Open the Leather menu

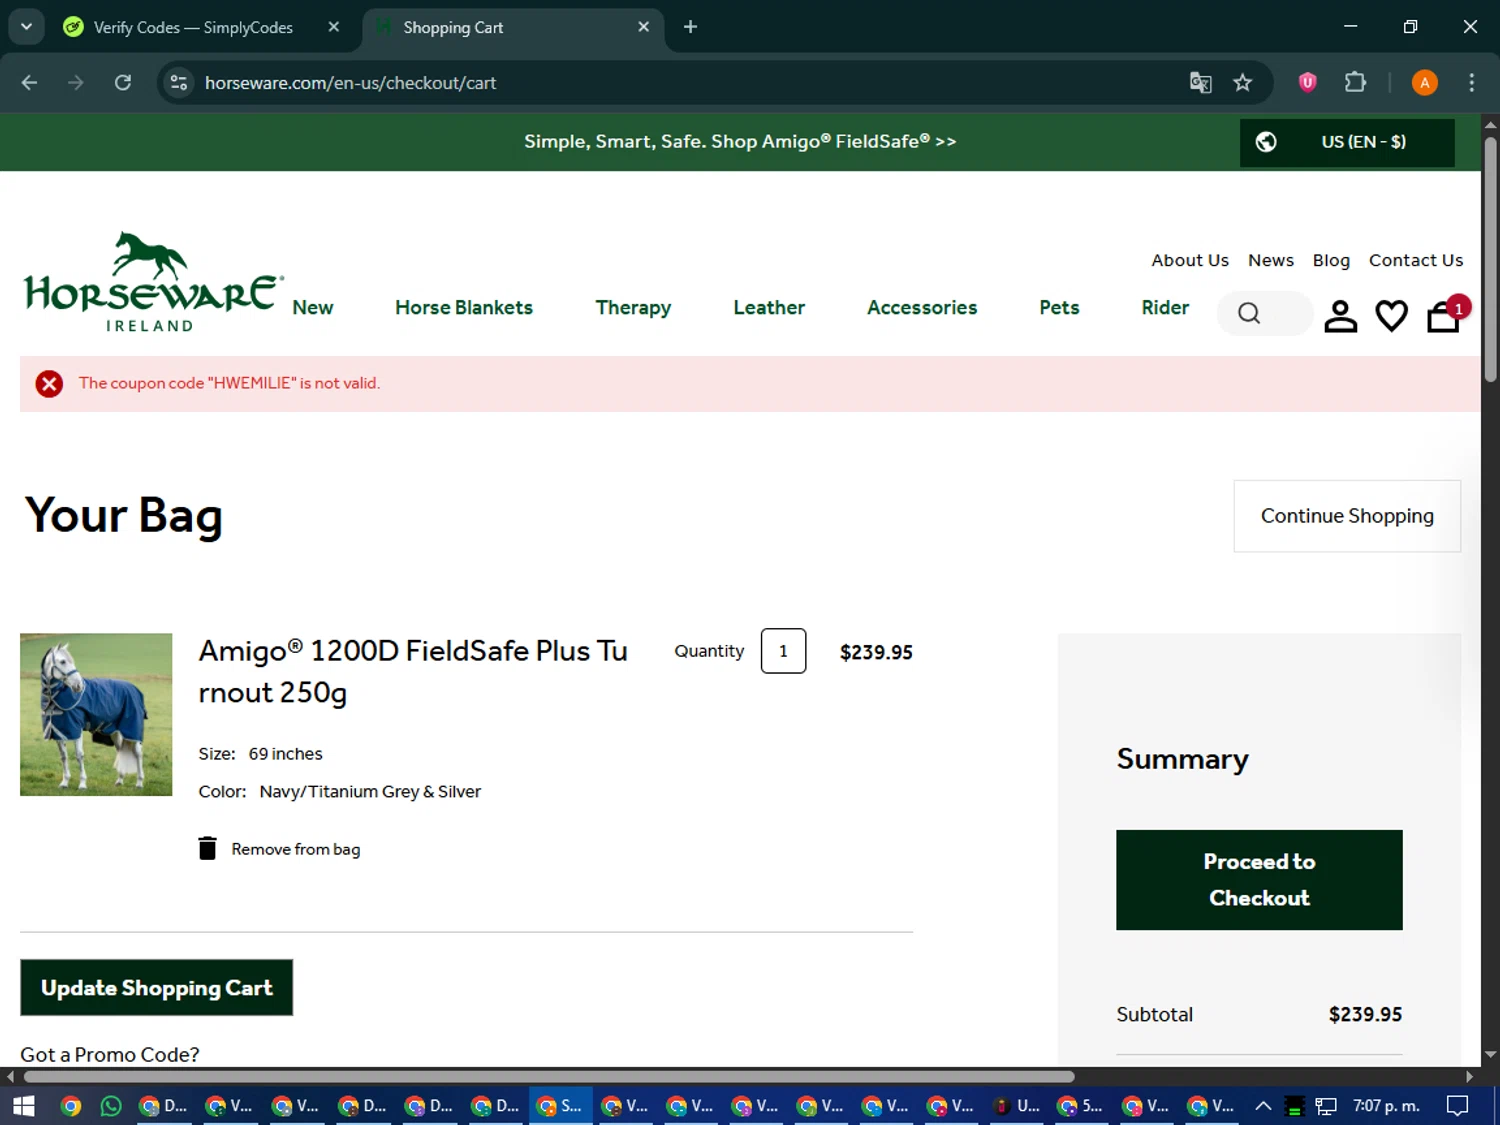tap(769, 308)
